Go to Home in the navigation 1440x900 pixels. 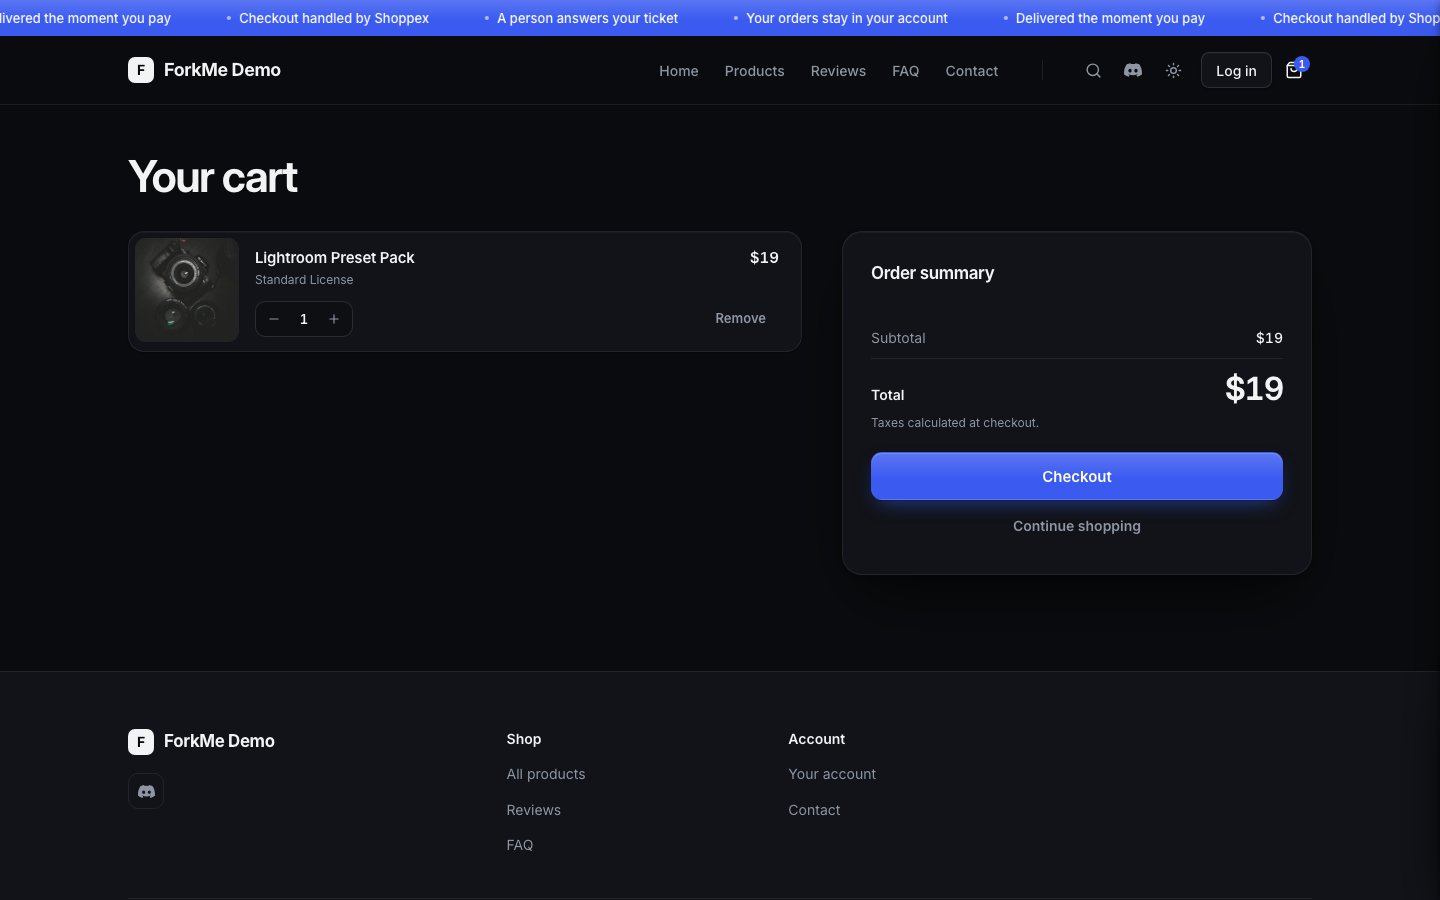[x=679, y=71]
